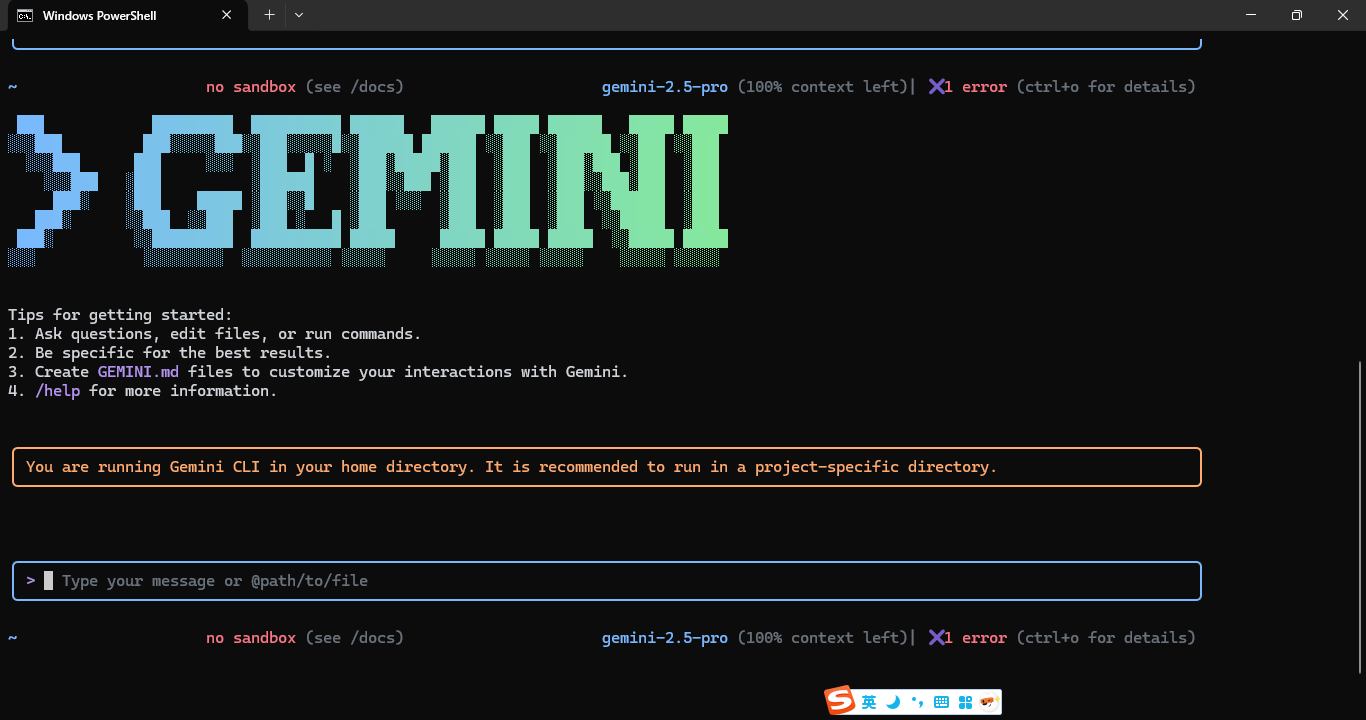This screenshot has width=1366, height=720.
Task: Click the orange home directory warning message
Action: coord(511,467)
